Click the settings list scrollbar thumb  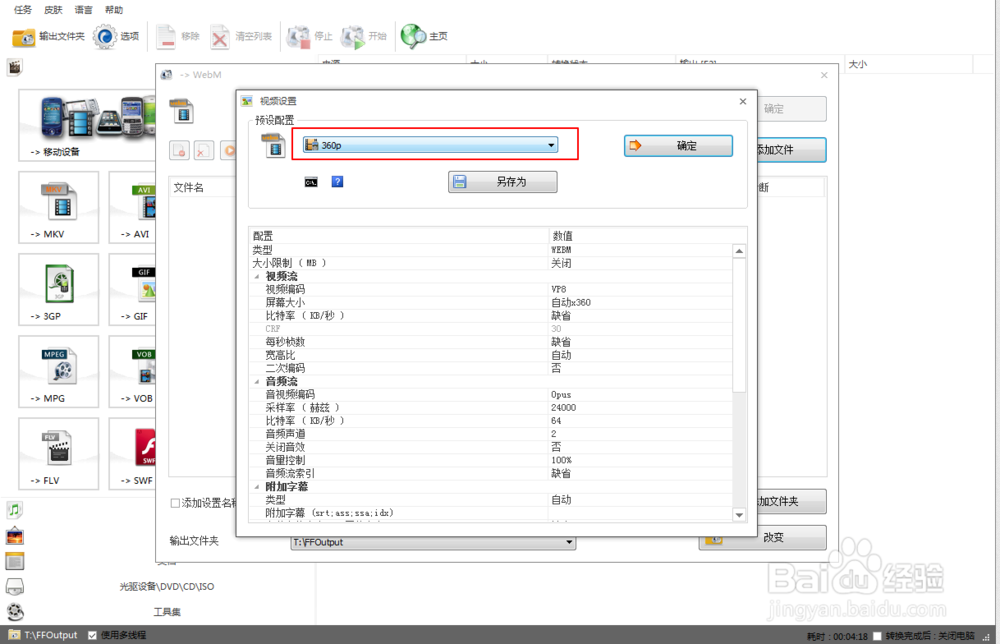(739, 325)
